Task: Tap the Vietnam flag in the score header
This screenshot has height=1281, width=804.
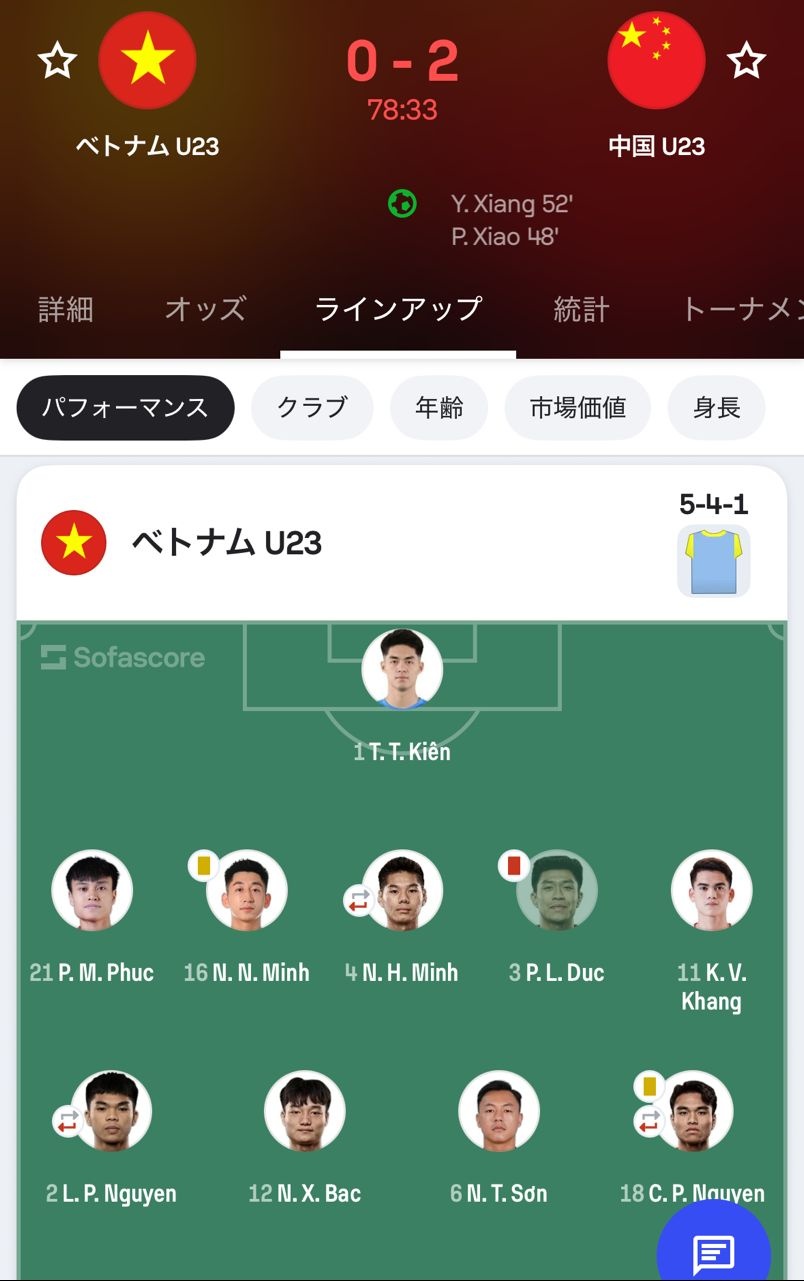Action: pos(147,61)
